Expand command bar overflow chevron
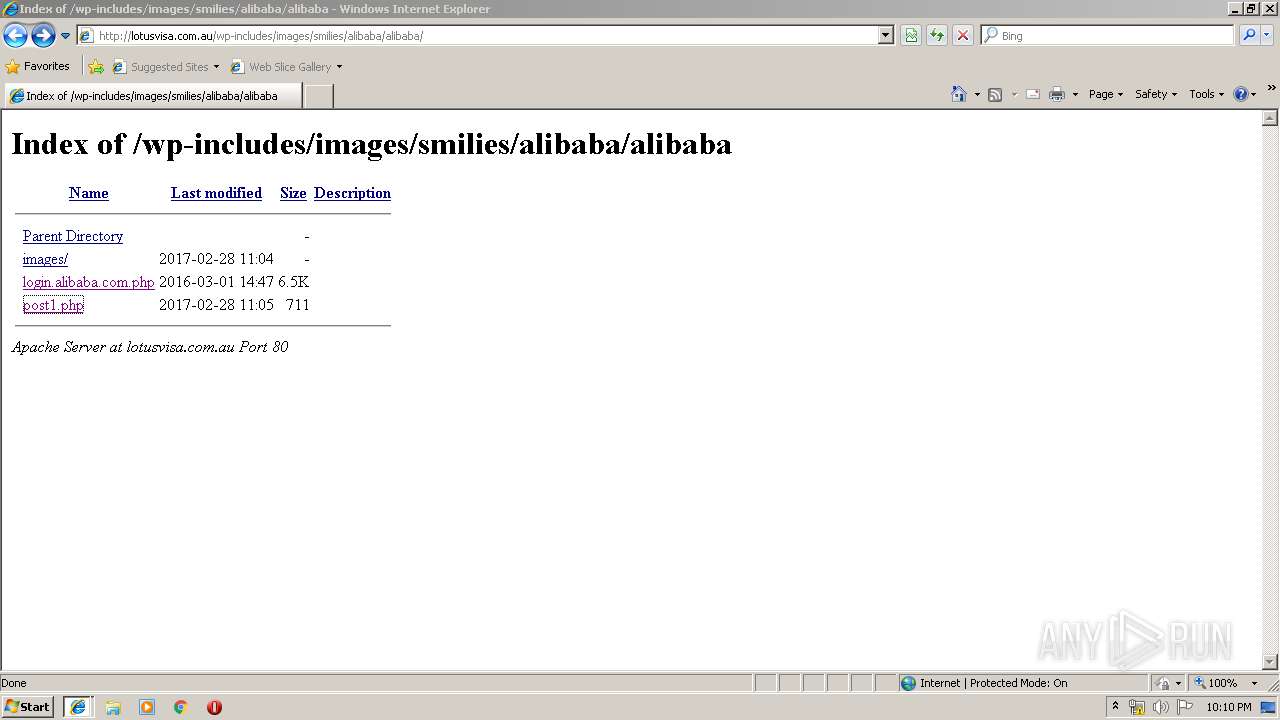The width and height of the screenshot is (1280, 720). point(1271,89)
